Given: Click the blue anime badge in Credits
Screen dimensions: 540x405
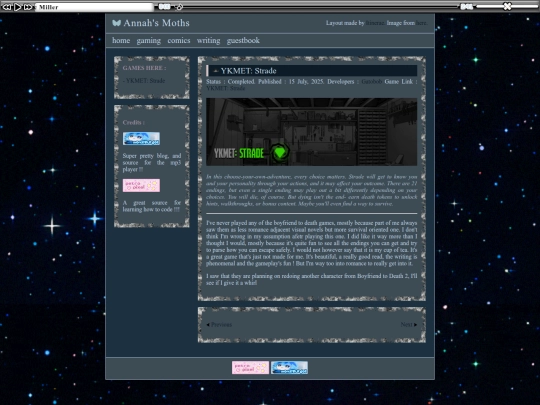Looking at the screenshot, I should (141, 138).
